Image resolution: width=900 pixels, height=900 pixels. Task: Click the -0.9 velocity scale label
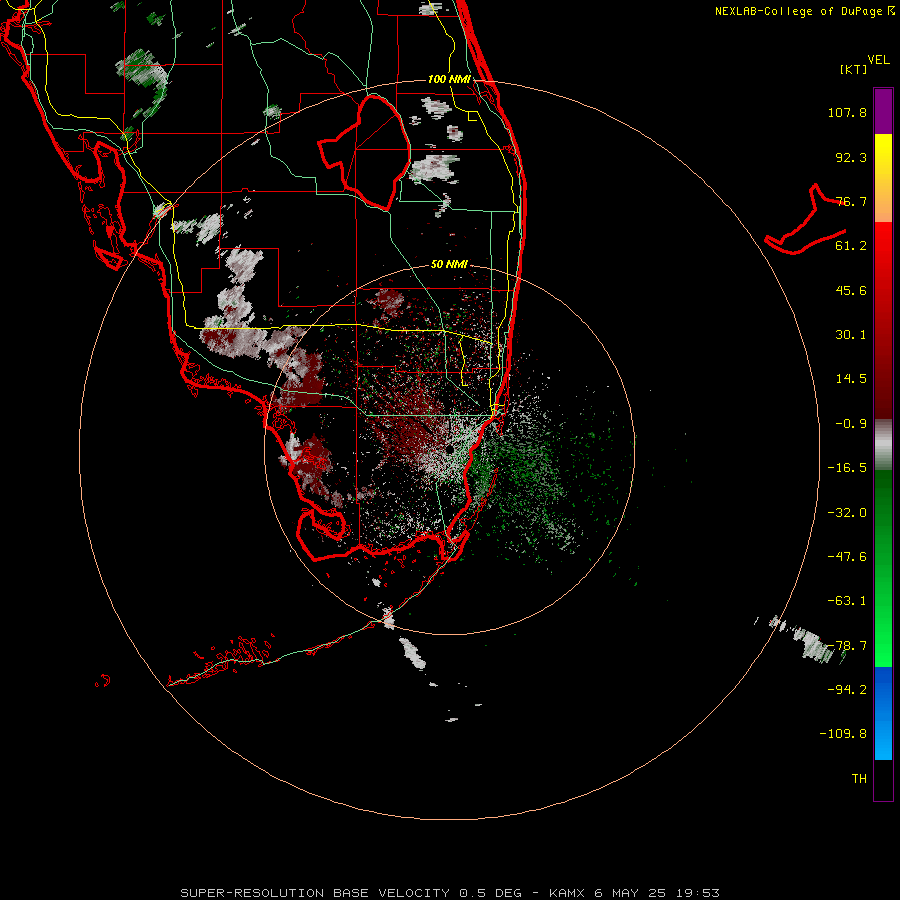(851, 424)
